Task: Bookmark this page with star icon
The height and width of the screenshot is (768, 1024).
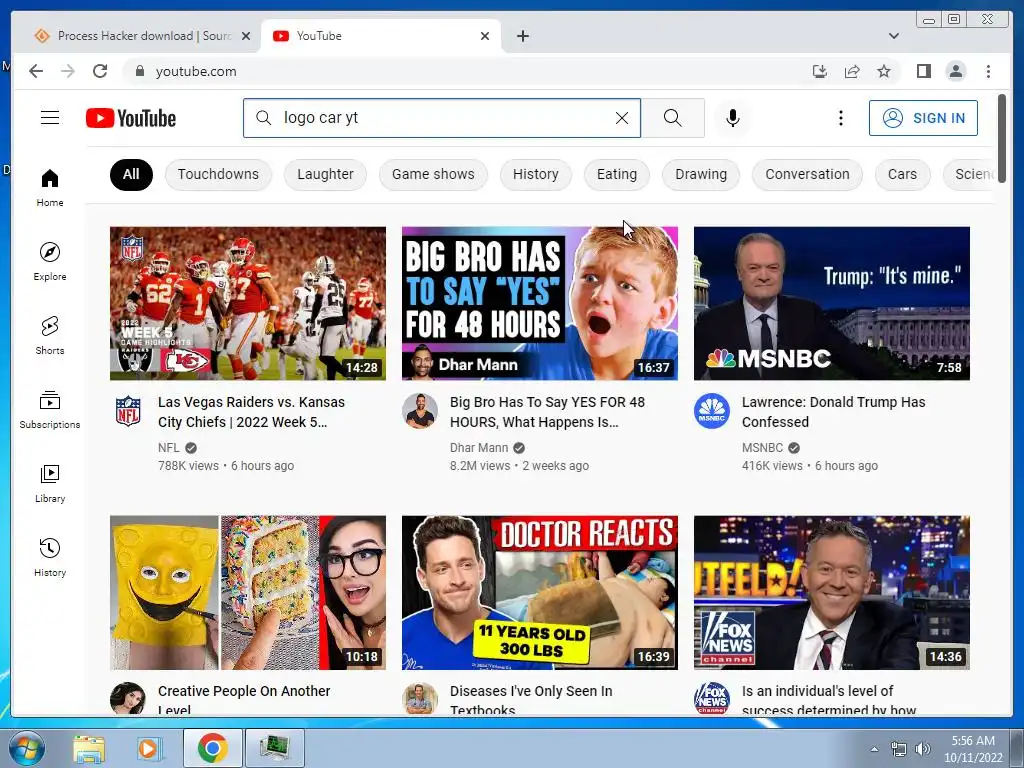Action: coord(884,71)
